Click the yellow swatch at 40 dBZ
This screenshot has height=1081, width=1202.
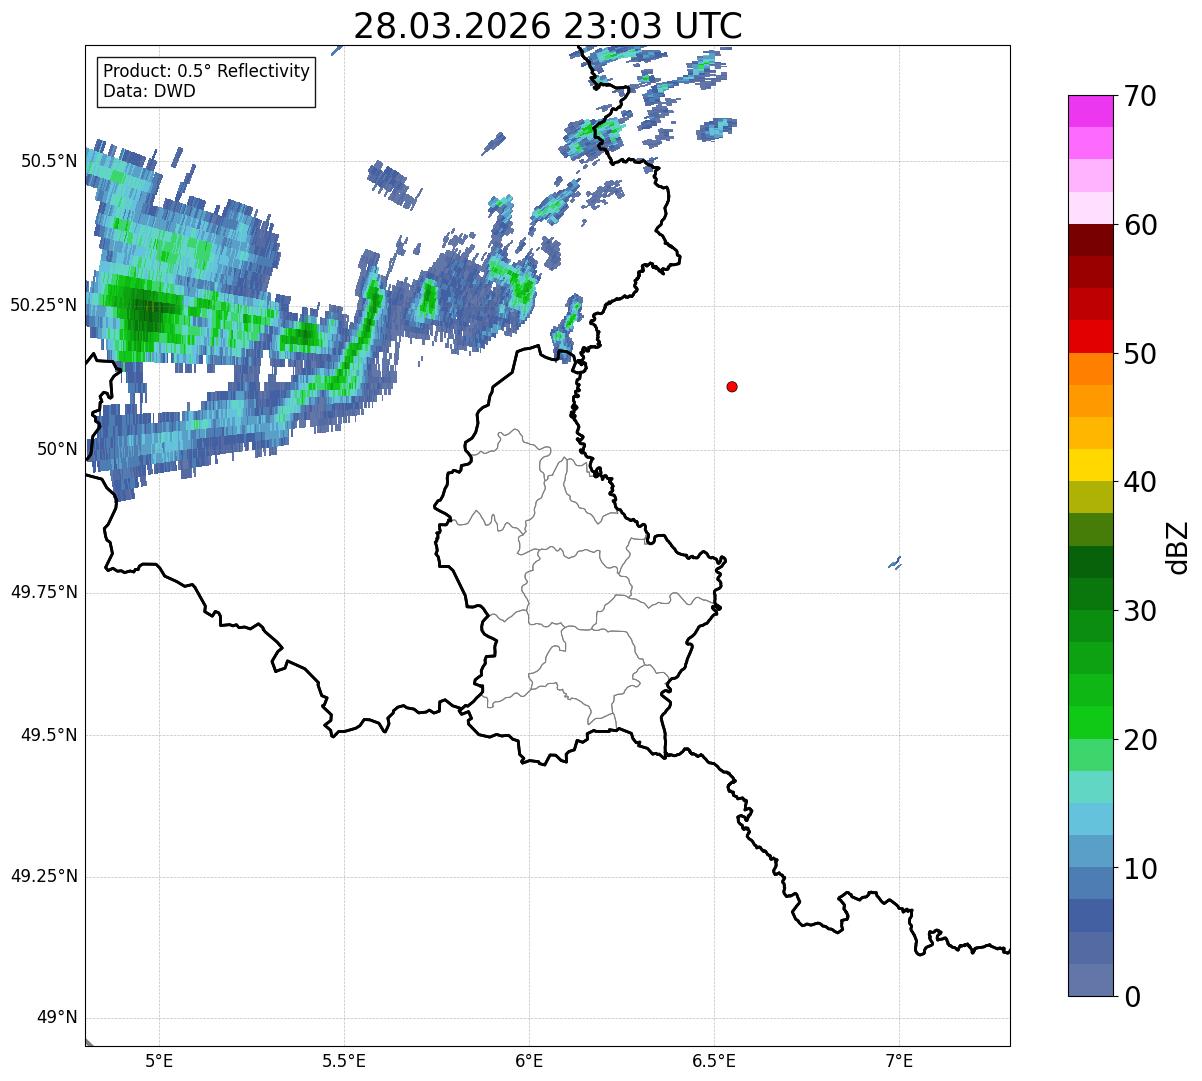[x=1091, y=465]
